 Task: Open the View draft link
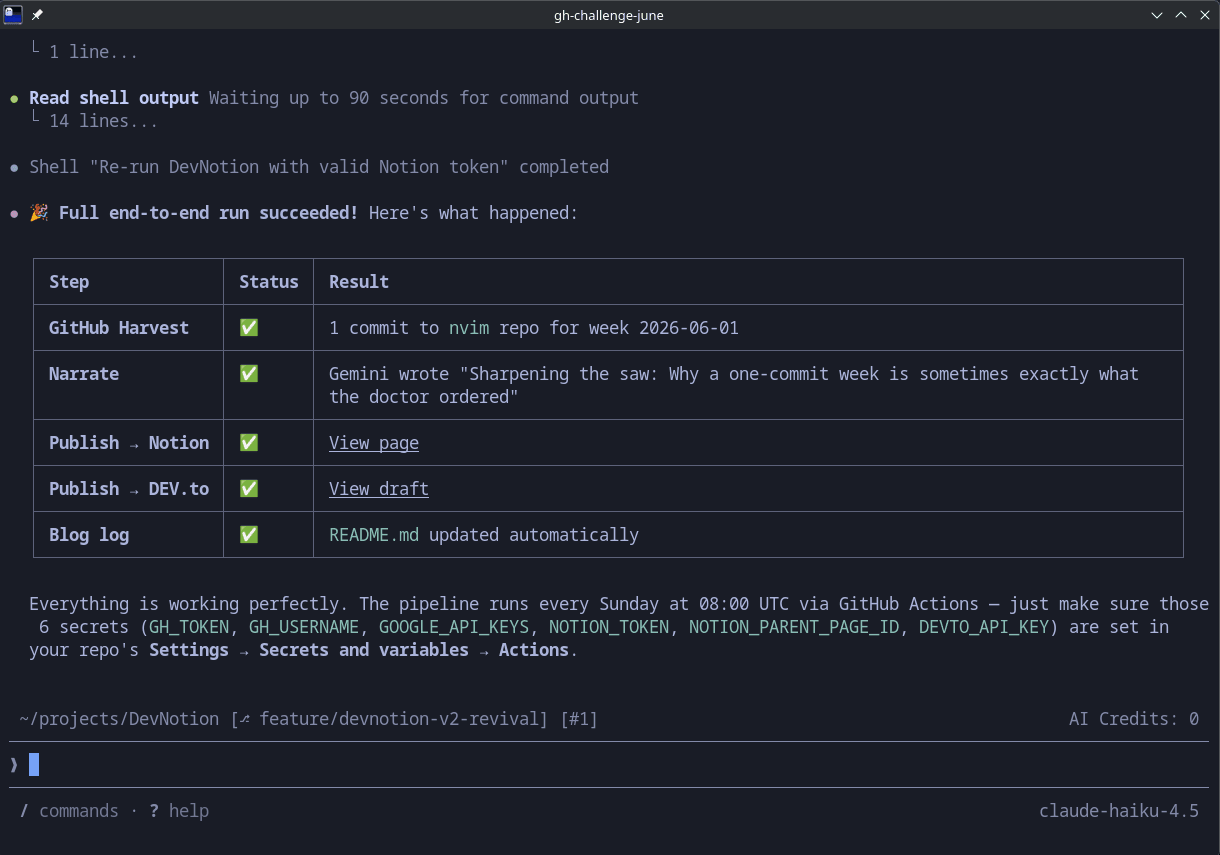pyautogui.click(x=379, y=489)
